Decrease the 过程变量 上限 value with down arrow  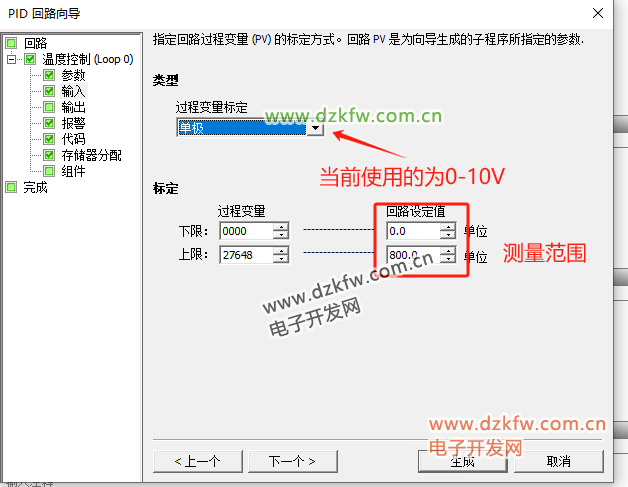(281, 260)
